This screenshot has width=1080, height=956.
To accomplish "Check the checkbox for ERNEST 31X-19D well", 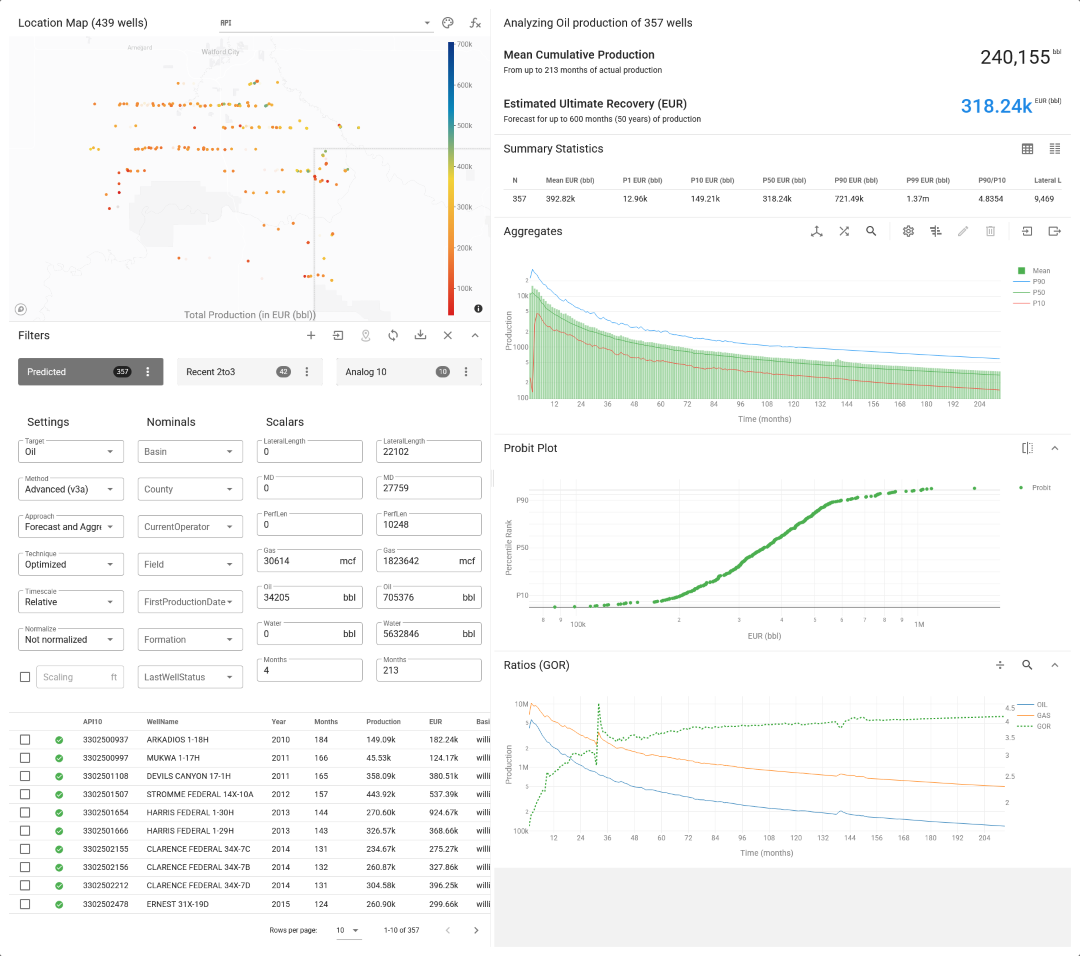I will pos(25,903).
